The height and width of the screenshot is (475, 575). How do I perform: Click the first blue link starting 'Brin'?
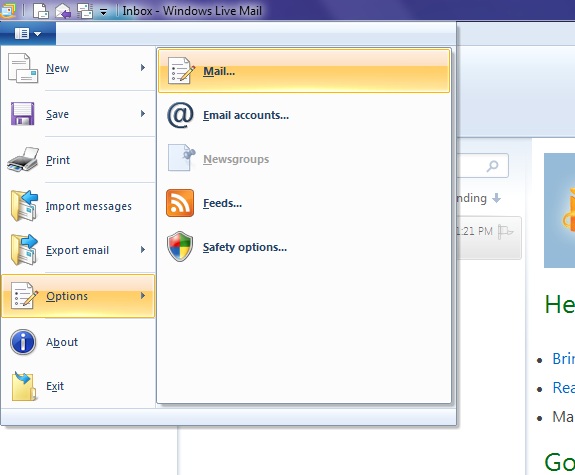coord(563,358)
